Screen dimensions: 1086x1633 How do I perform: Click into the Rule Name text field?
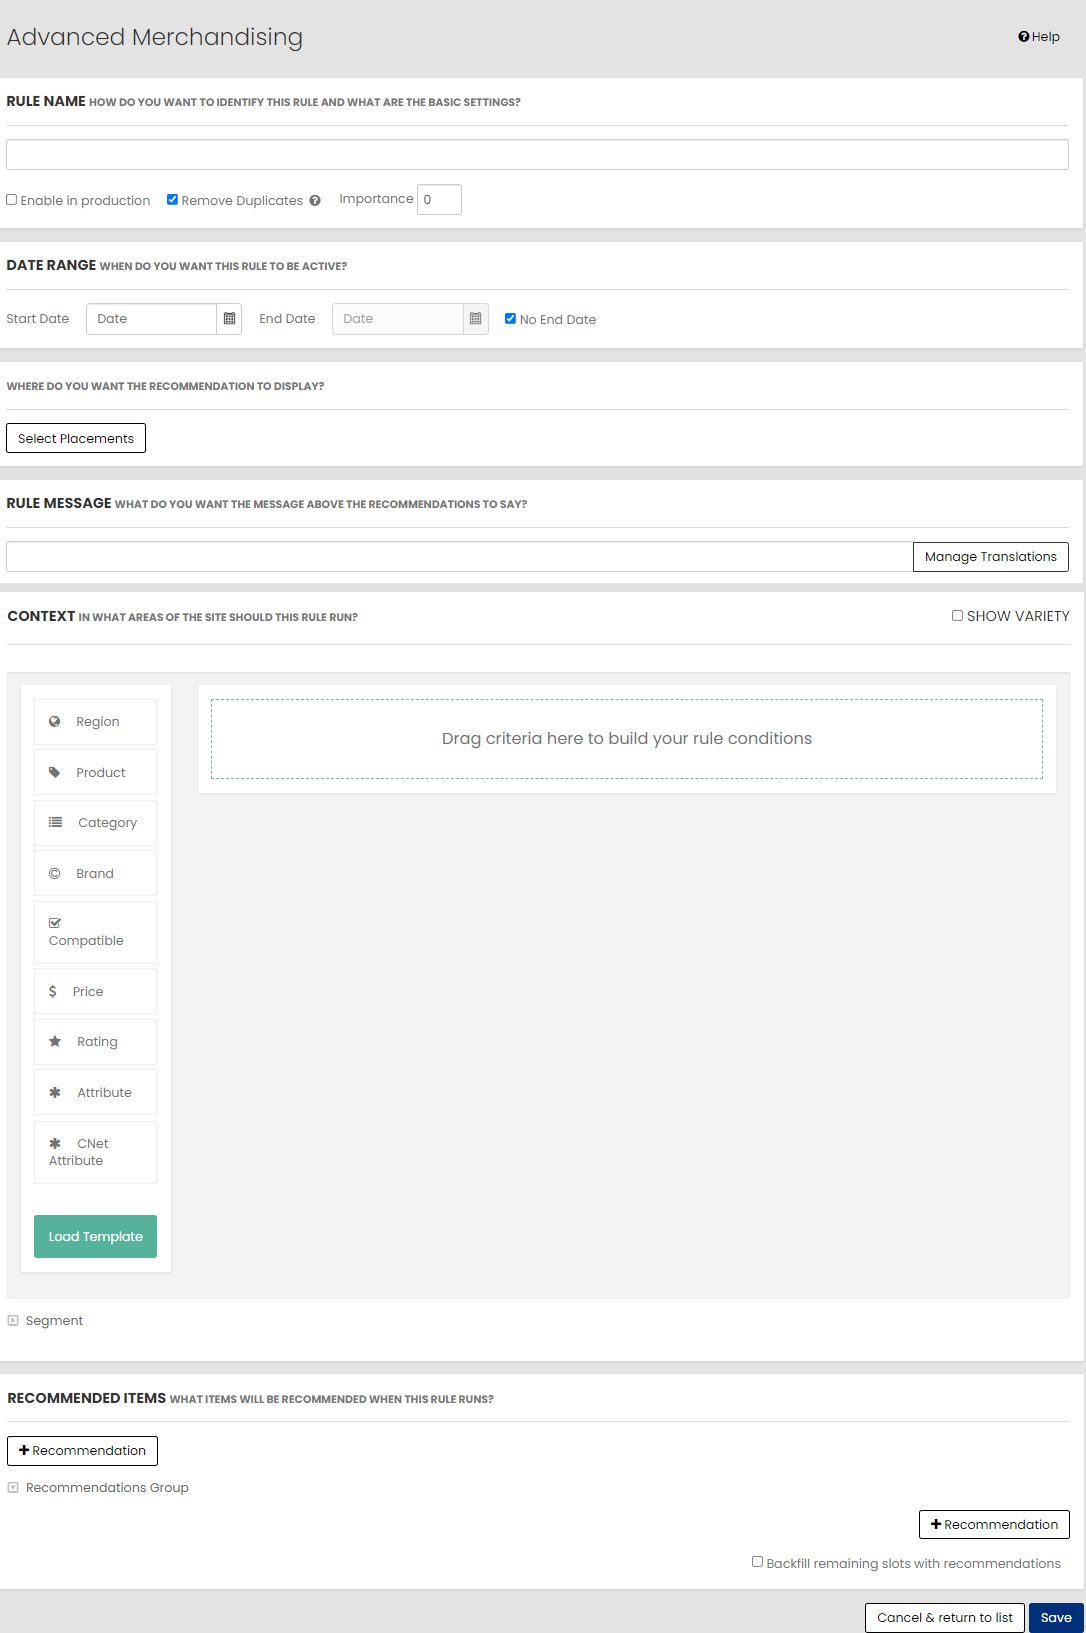click(x=537, y=154)
